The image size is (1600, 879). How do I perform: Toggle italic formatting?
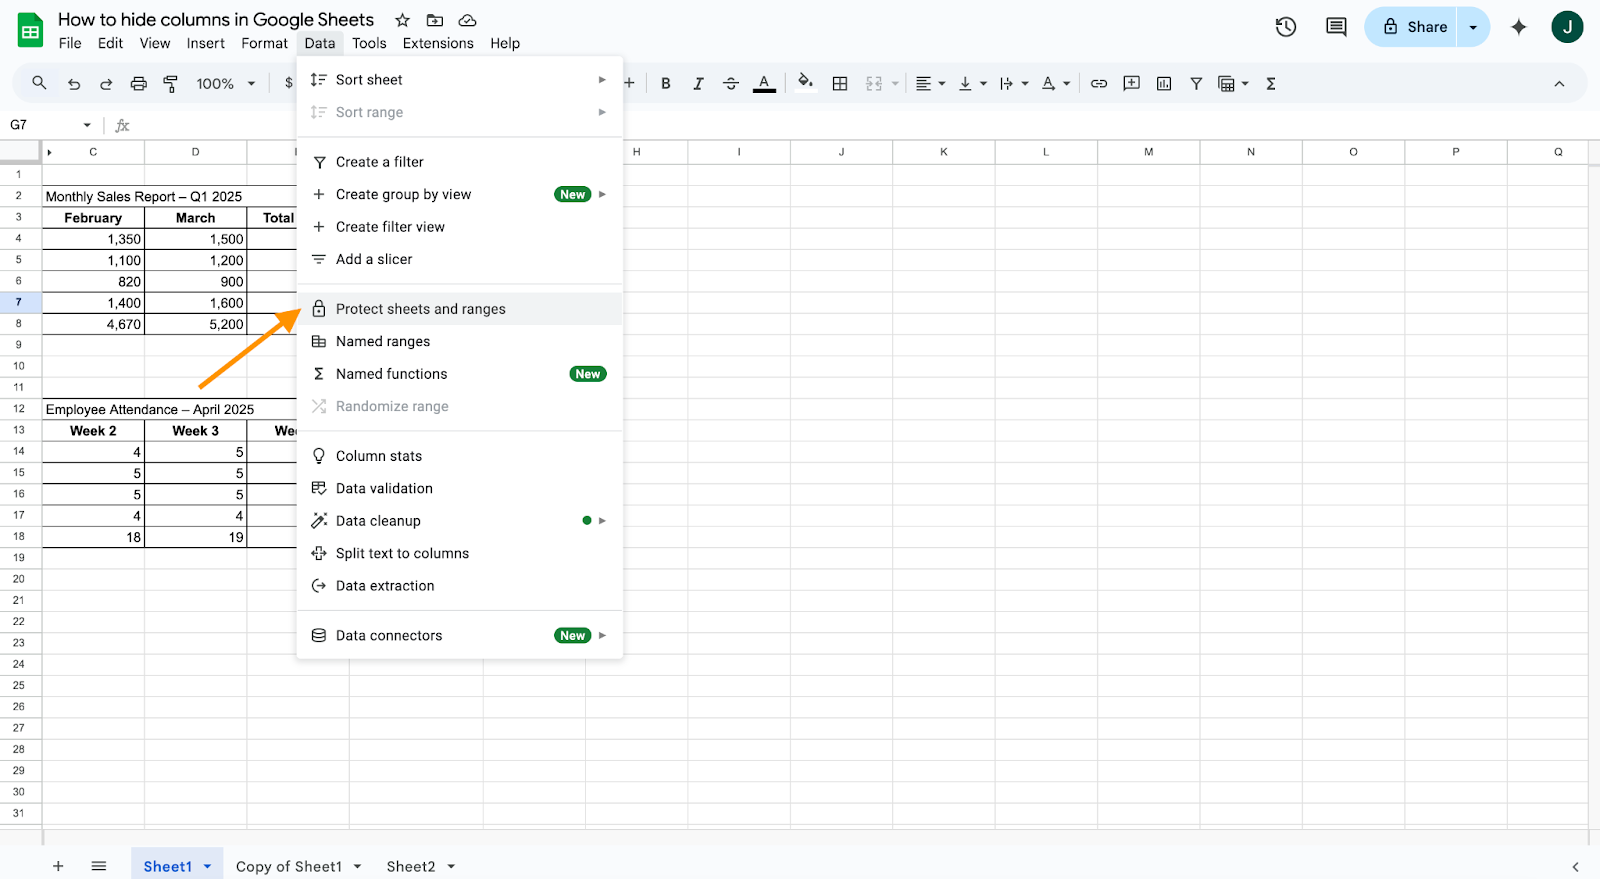698,84
